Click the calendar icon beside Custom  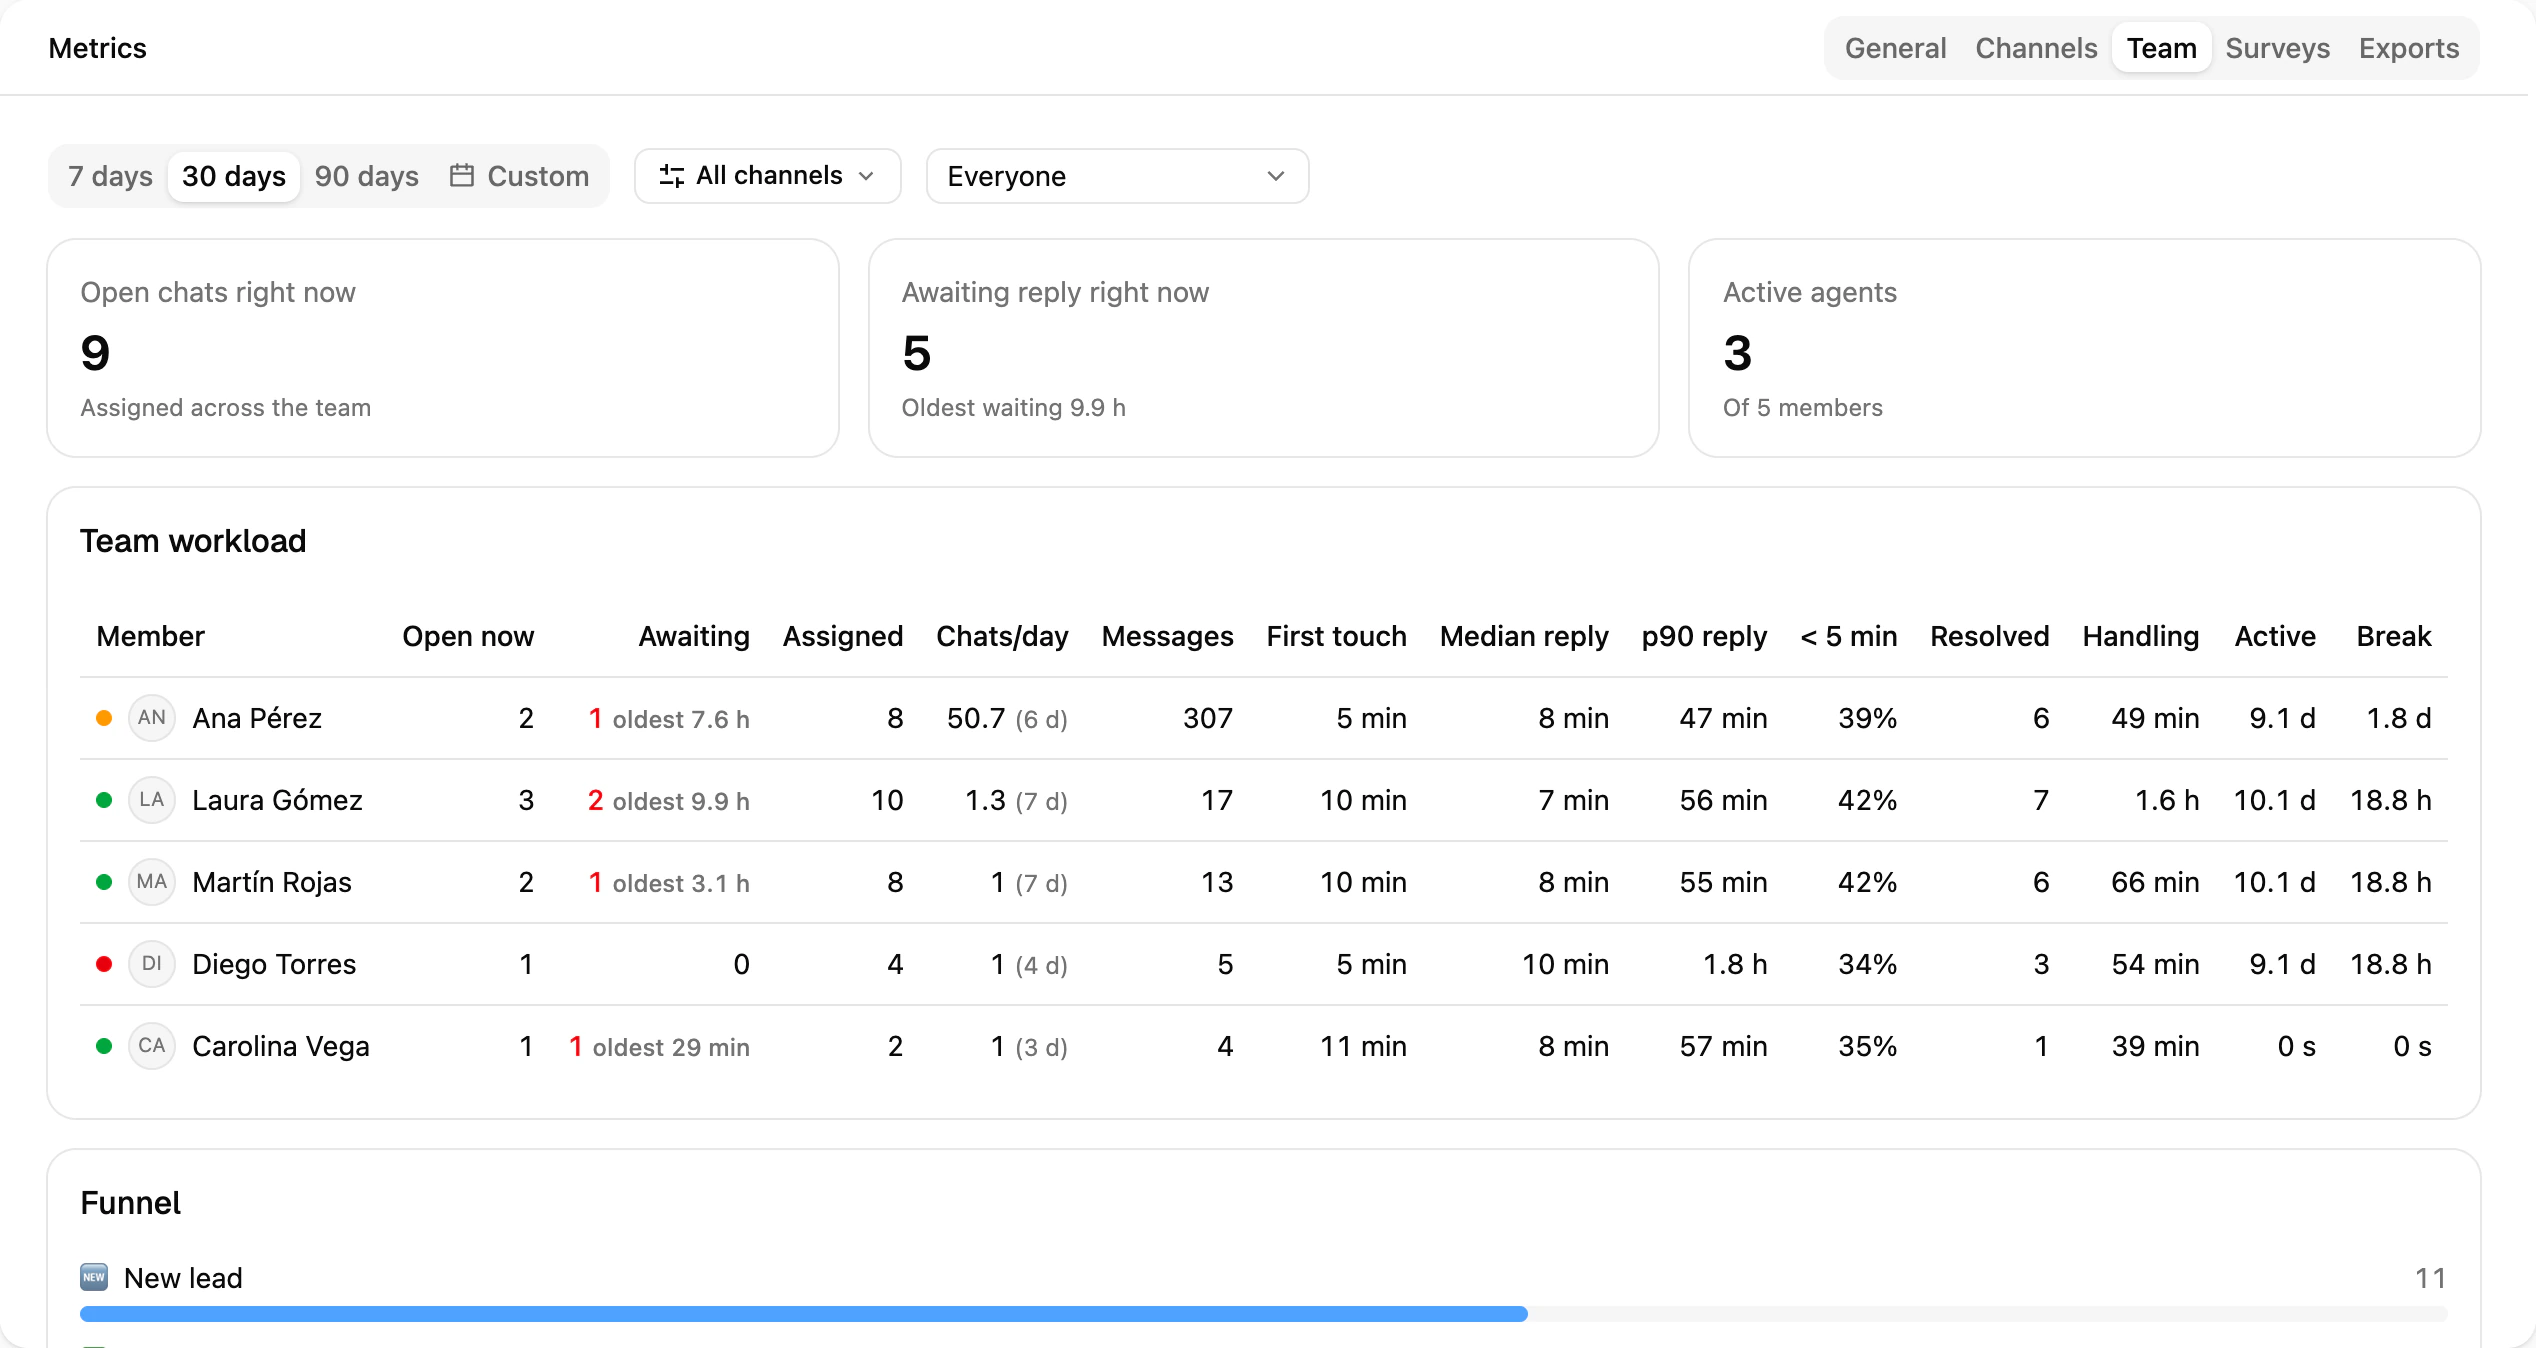(461, 176)
